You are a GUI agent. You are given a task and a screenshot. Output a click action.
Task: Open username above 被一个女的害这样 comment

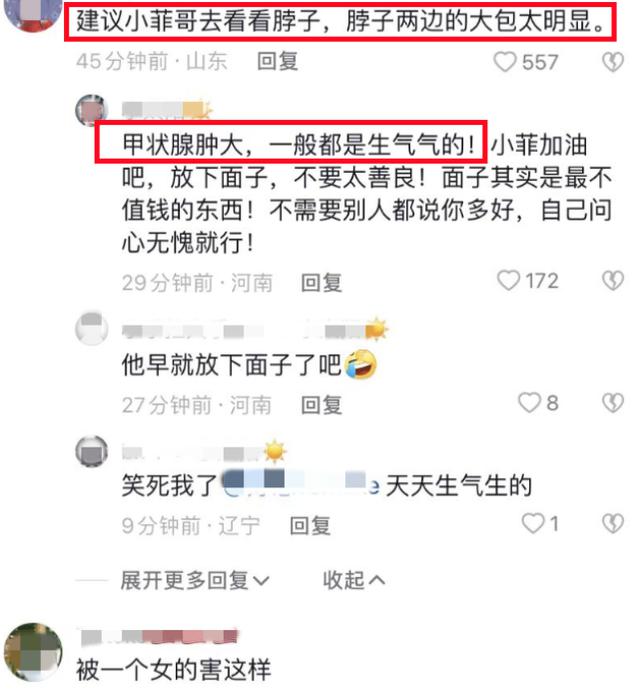160,636
